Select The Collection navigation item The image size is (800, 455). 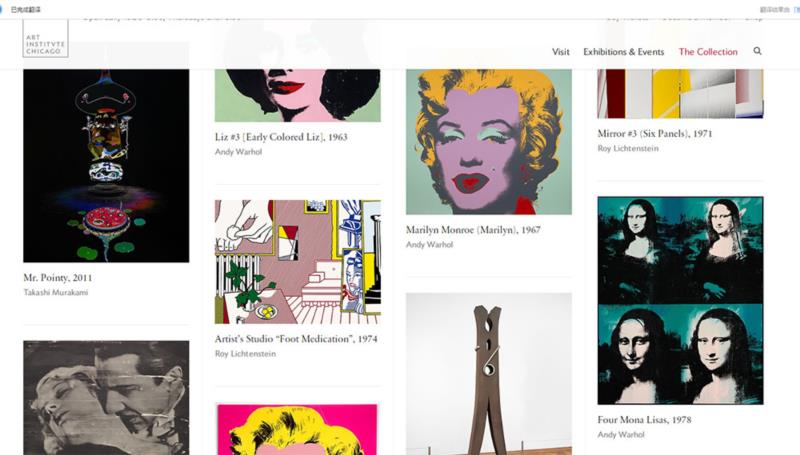(x=708, y=52)
